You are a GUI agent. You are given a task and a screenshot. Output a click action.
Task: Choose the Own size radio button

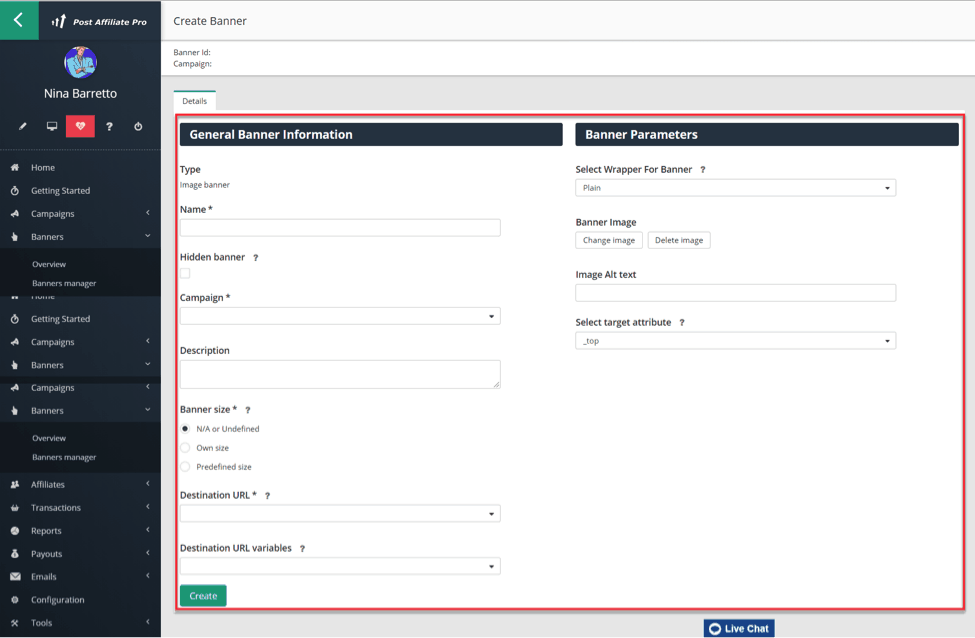pyautogui.click(x=185, y=448)
